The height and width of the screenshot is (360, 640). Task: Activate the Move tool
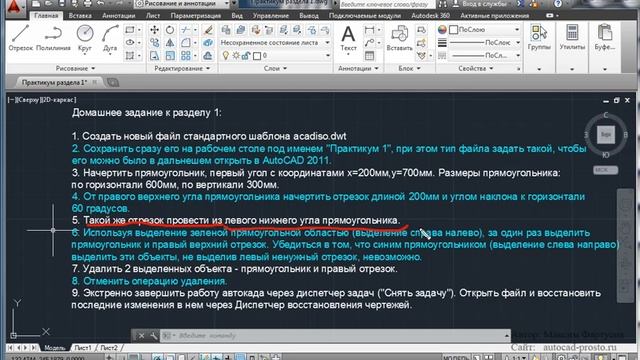[154, 30]
